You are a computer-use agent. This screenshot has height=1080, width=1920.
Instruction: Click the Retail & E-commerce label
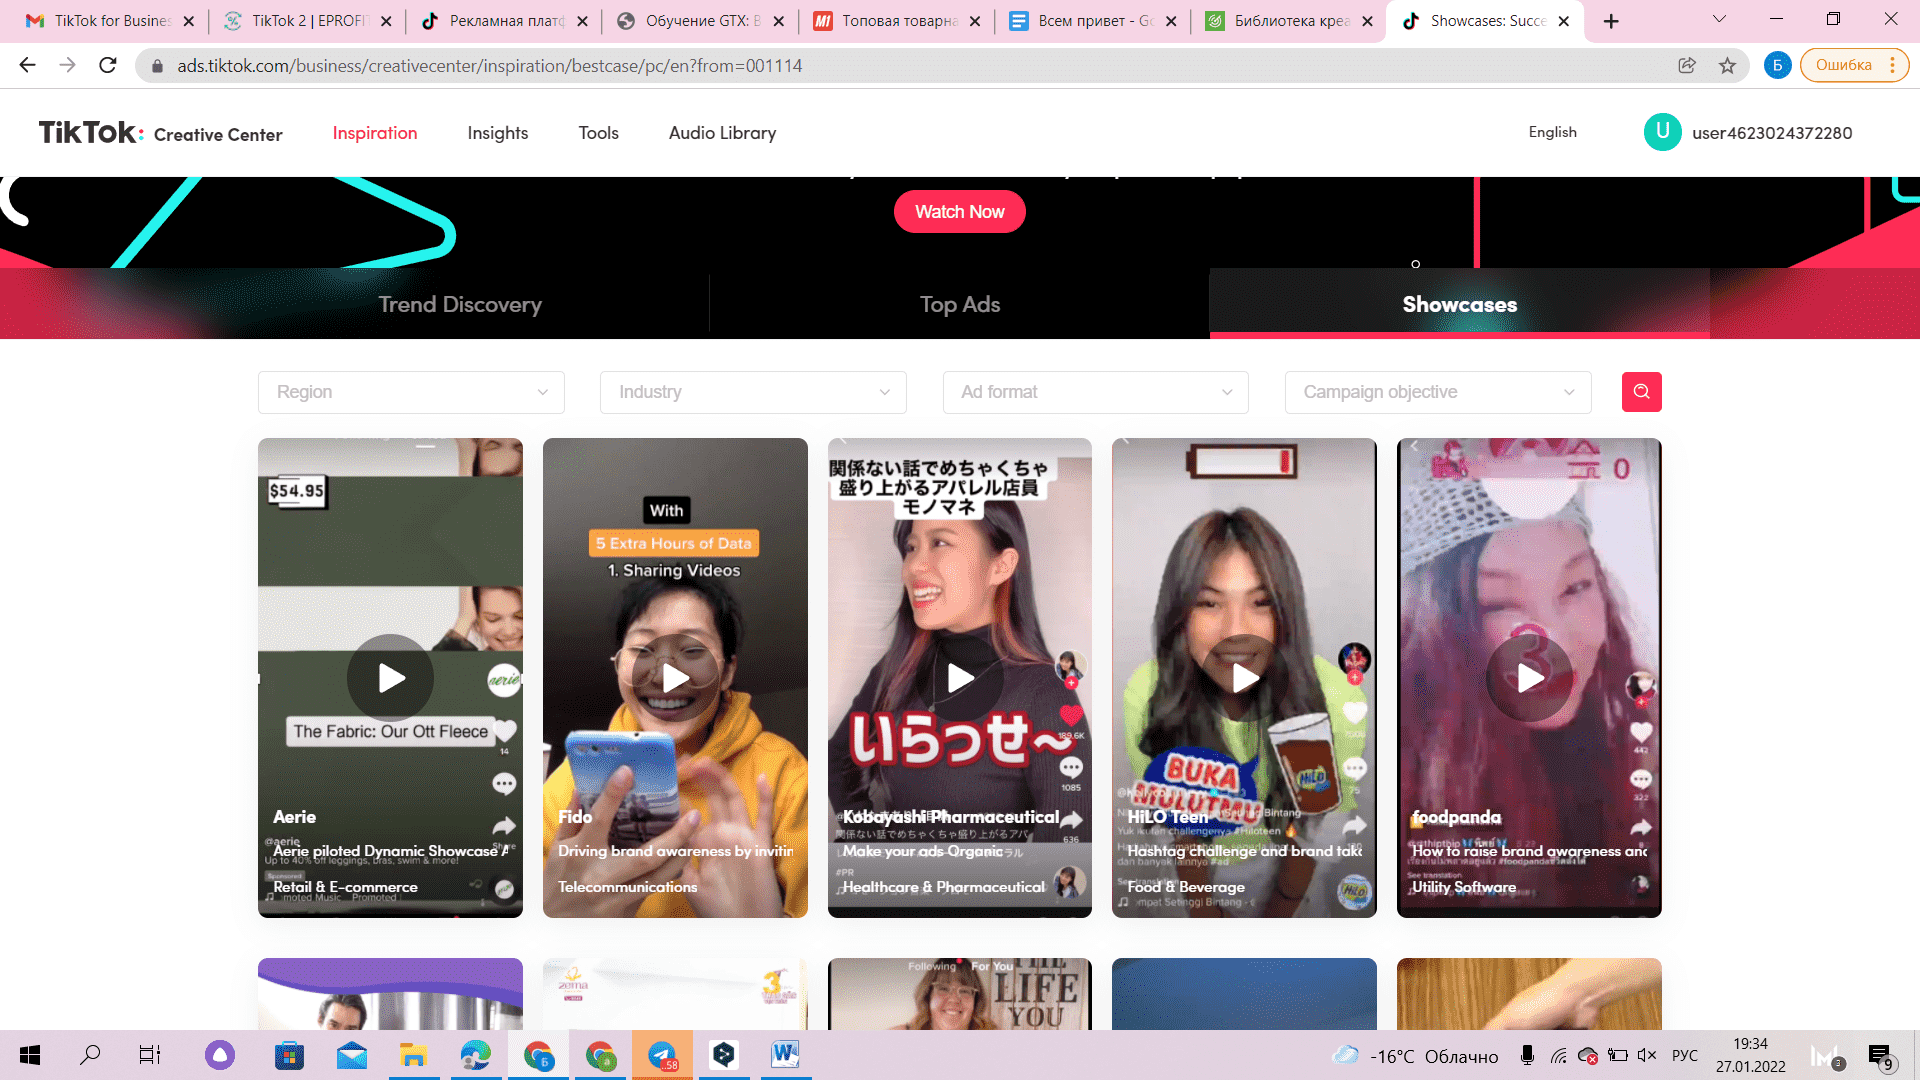(x=345, y=887)
